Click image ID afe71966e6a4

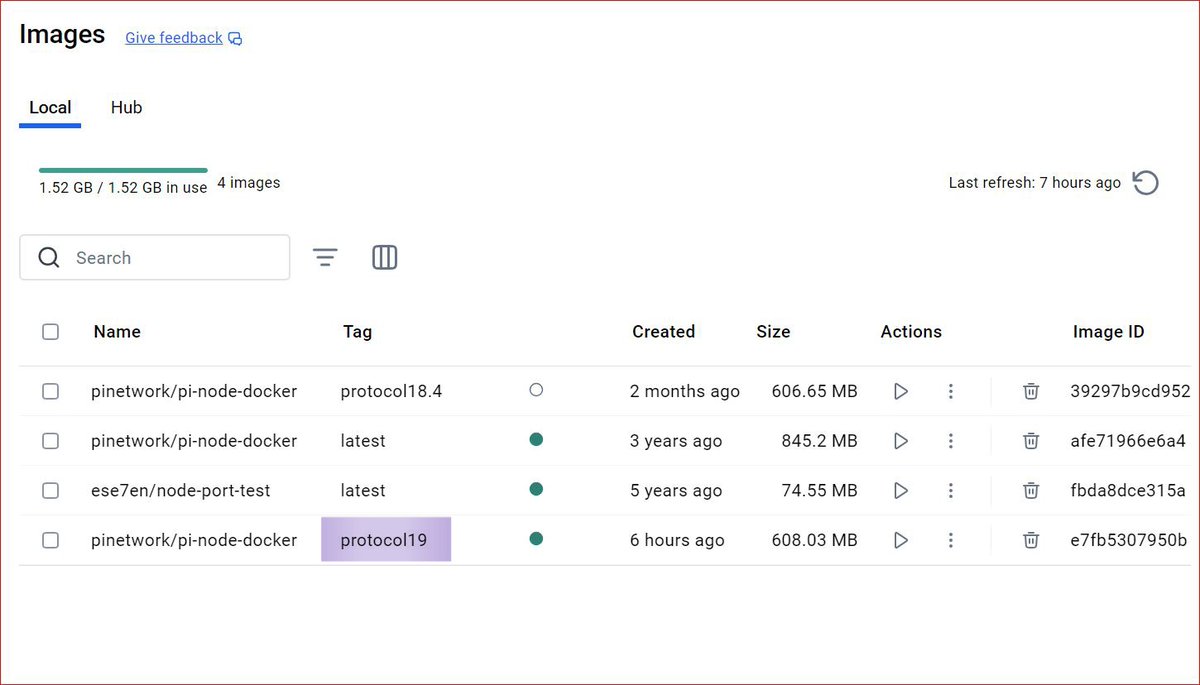[x=1128, y=441]
